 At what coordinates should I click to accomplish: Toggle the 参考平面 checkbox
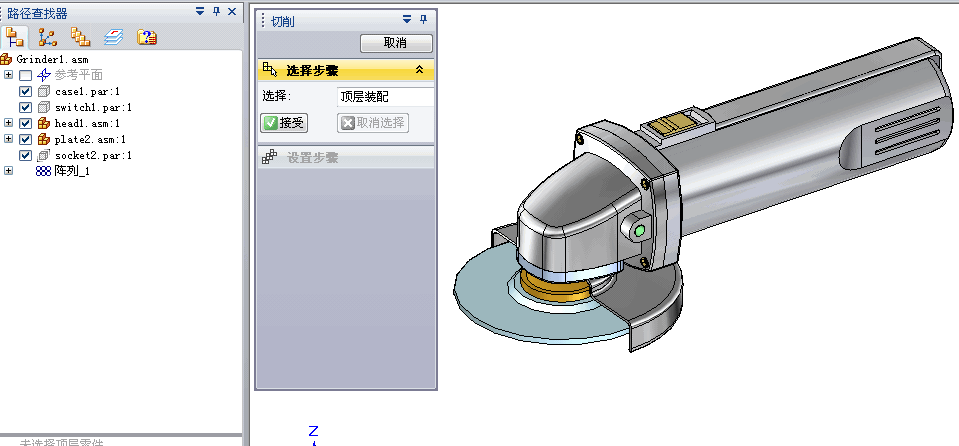(x=25, y=76)
